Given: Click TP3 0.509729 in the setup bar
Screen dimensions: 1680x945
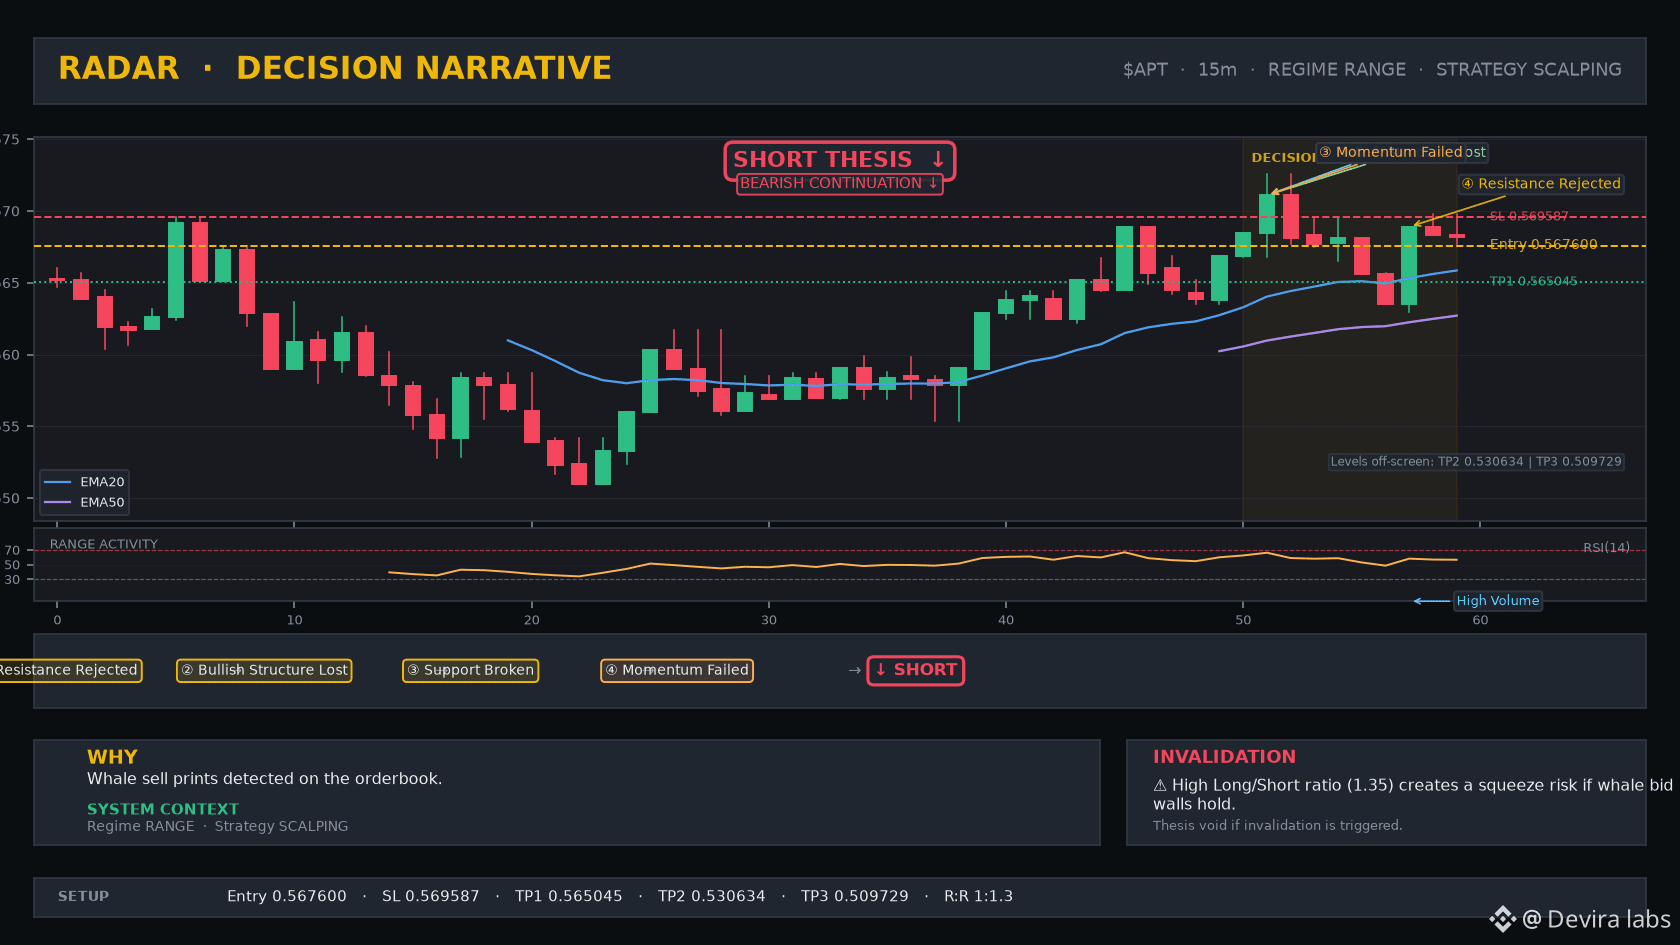Looking at the screenshot, I should click(x=855, y=896).
